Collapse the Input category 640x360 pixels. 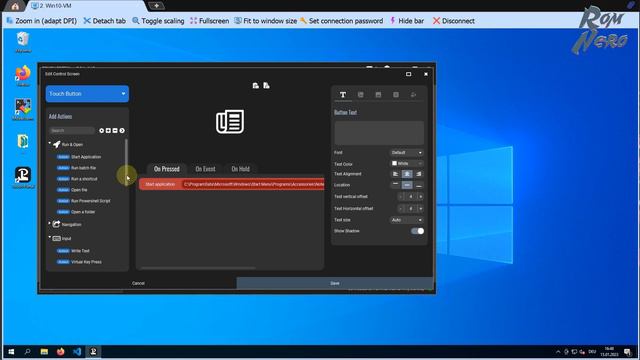[x=50, y=238]
